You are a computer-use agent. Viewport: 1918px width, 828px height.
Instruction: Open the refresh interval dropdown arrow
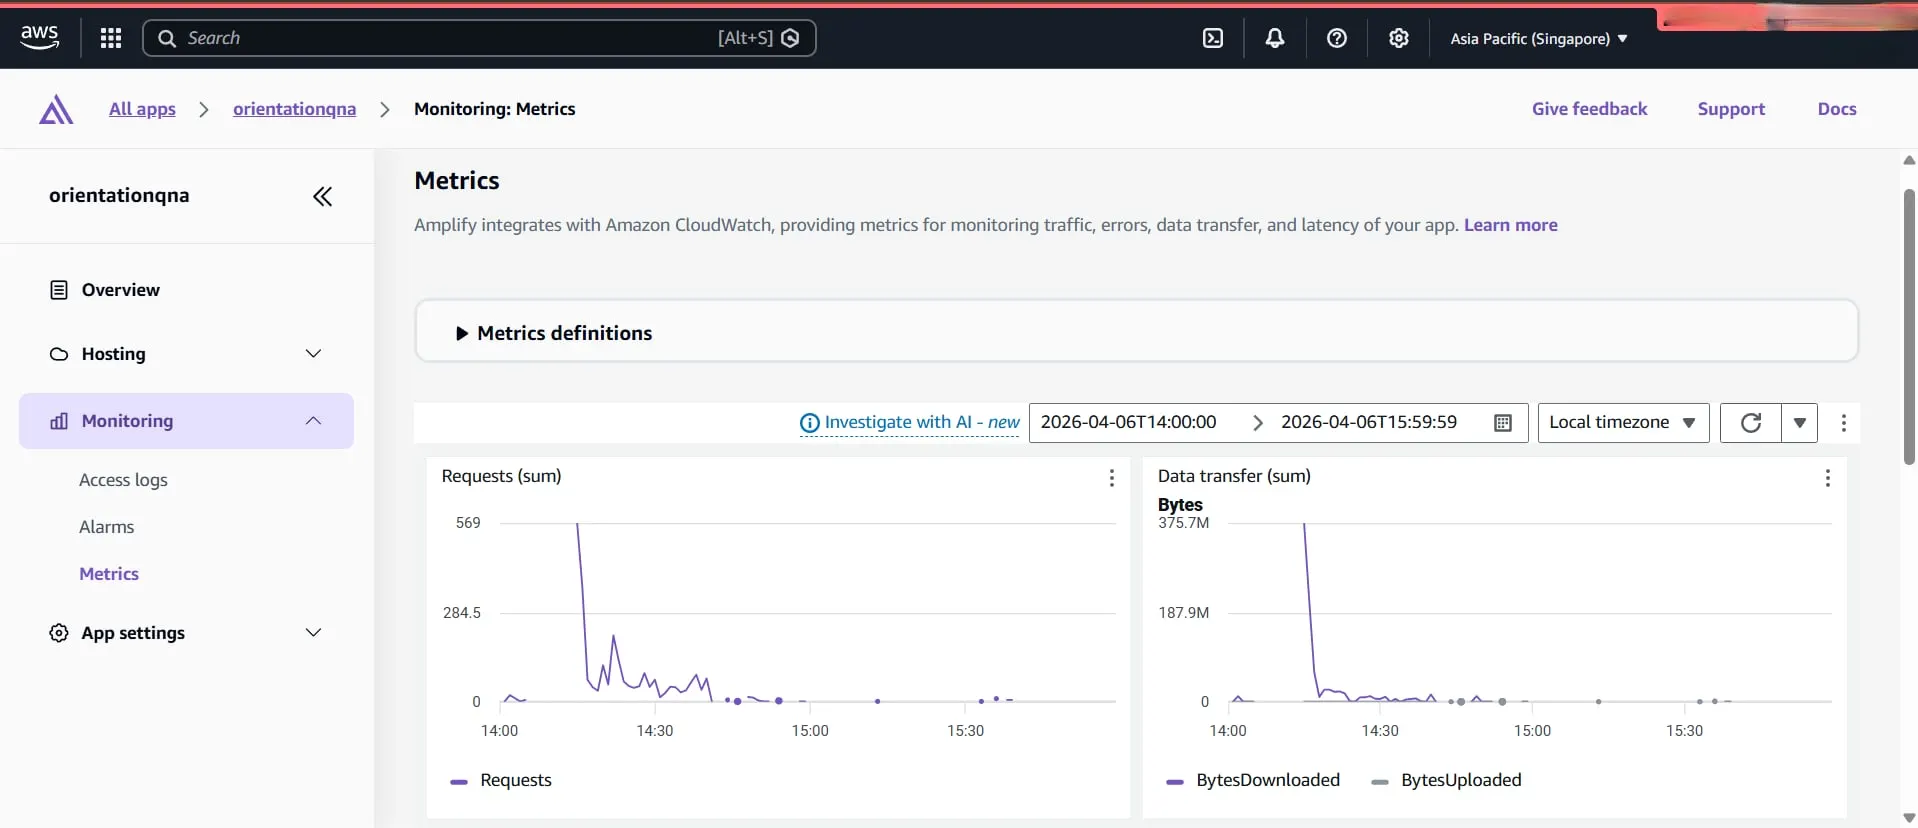(1799, 423)
